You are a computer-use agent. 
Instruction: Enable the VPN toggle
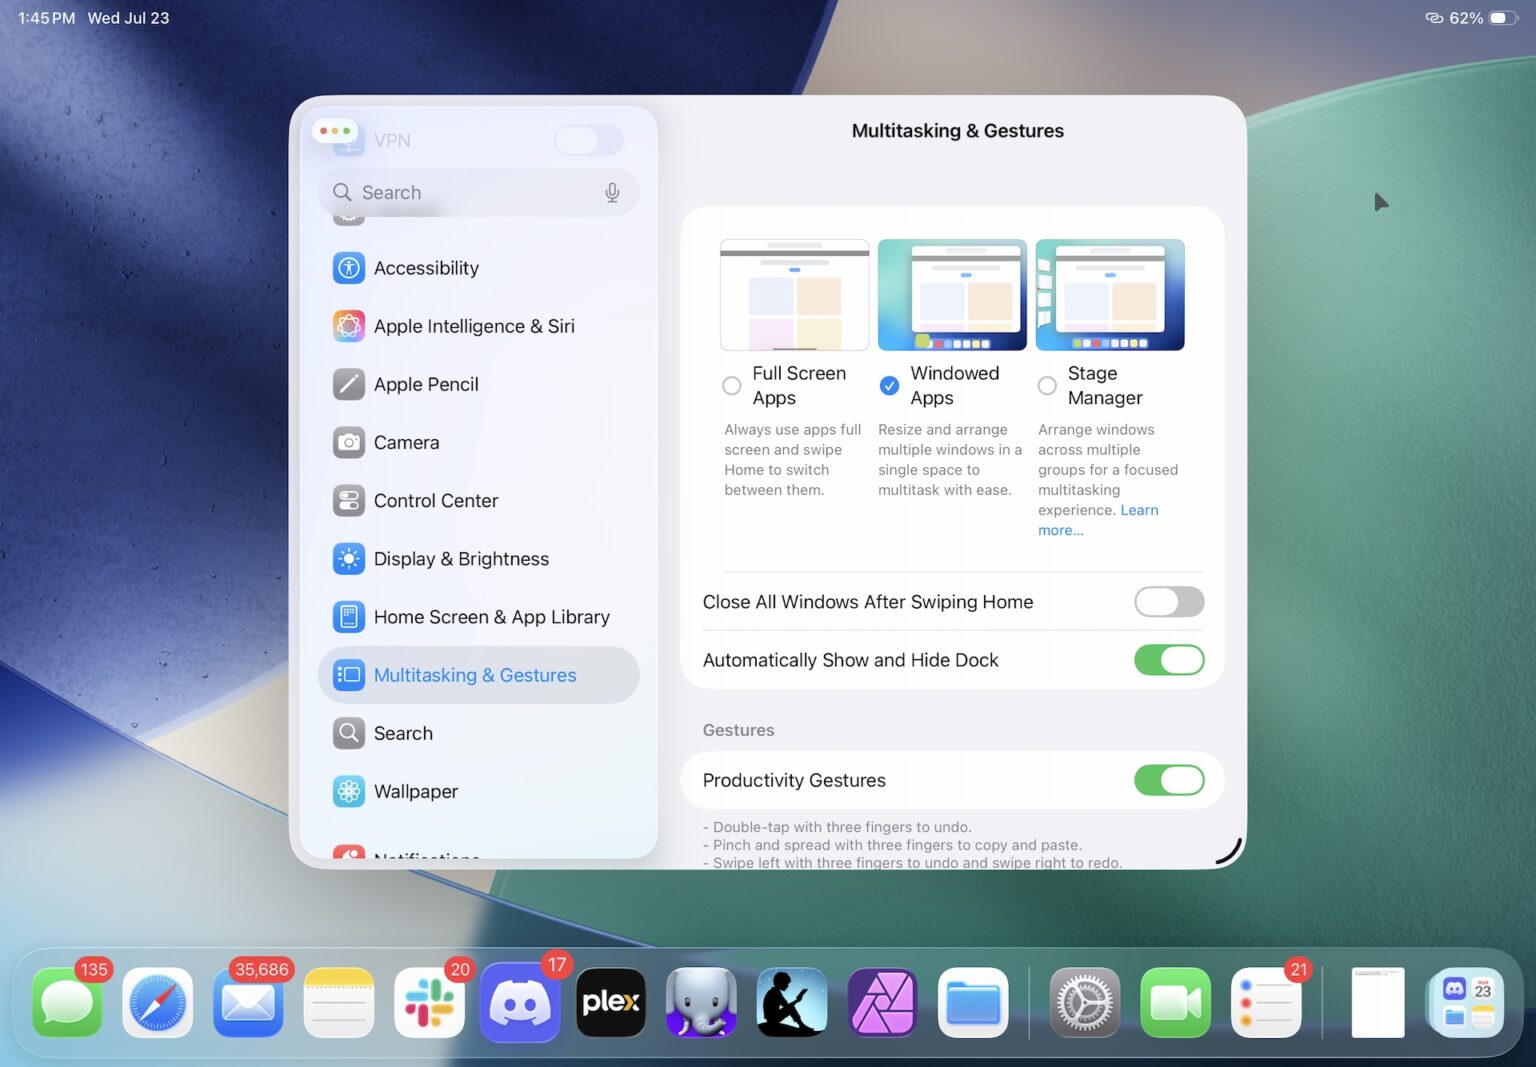pos(588,140)
